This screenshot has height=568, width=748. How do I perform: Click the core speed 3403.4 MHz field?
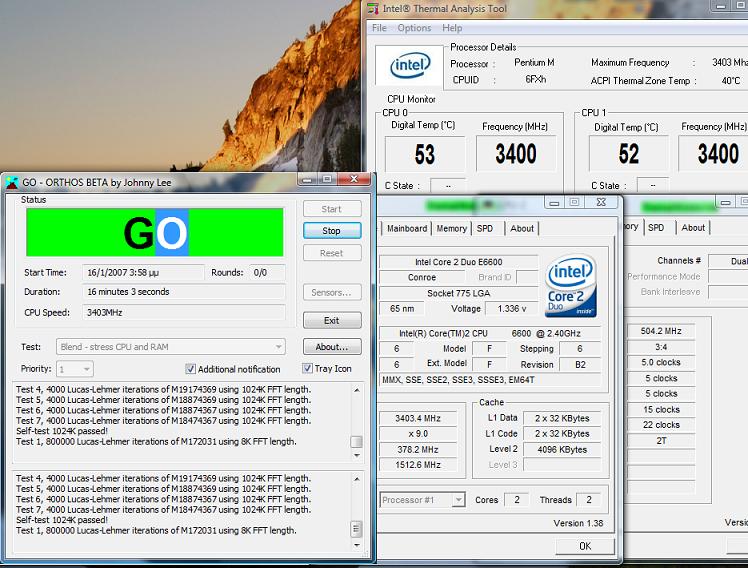[x=418, y=418]
